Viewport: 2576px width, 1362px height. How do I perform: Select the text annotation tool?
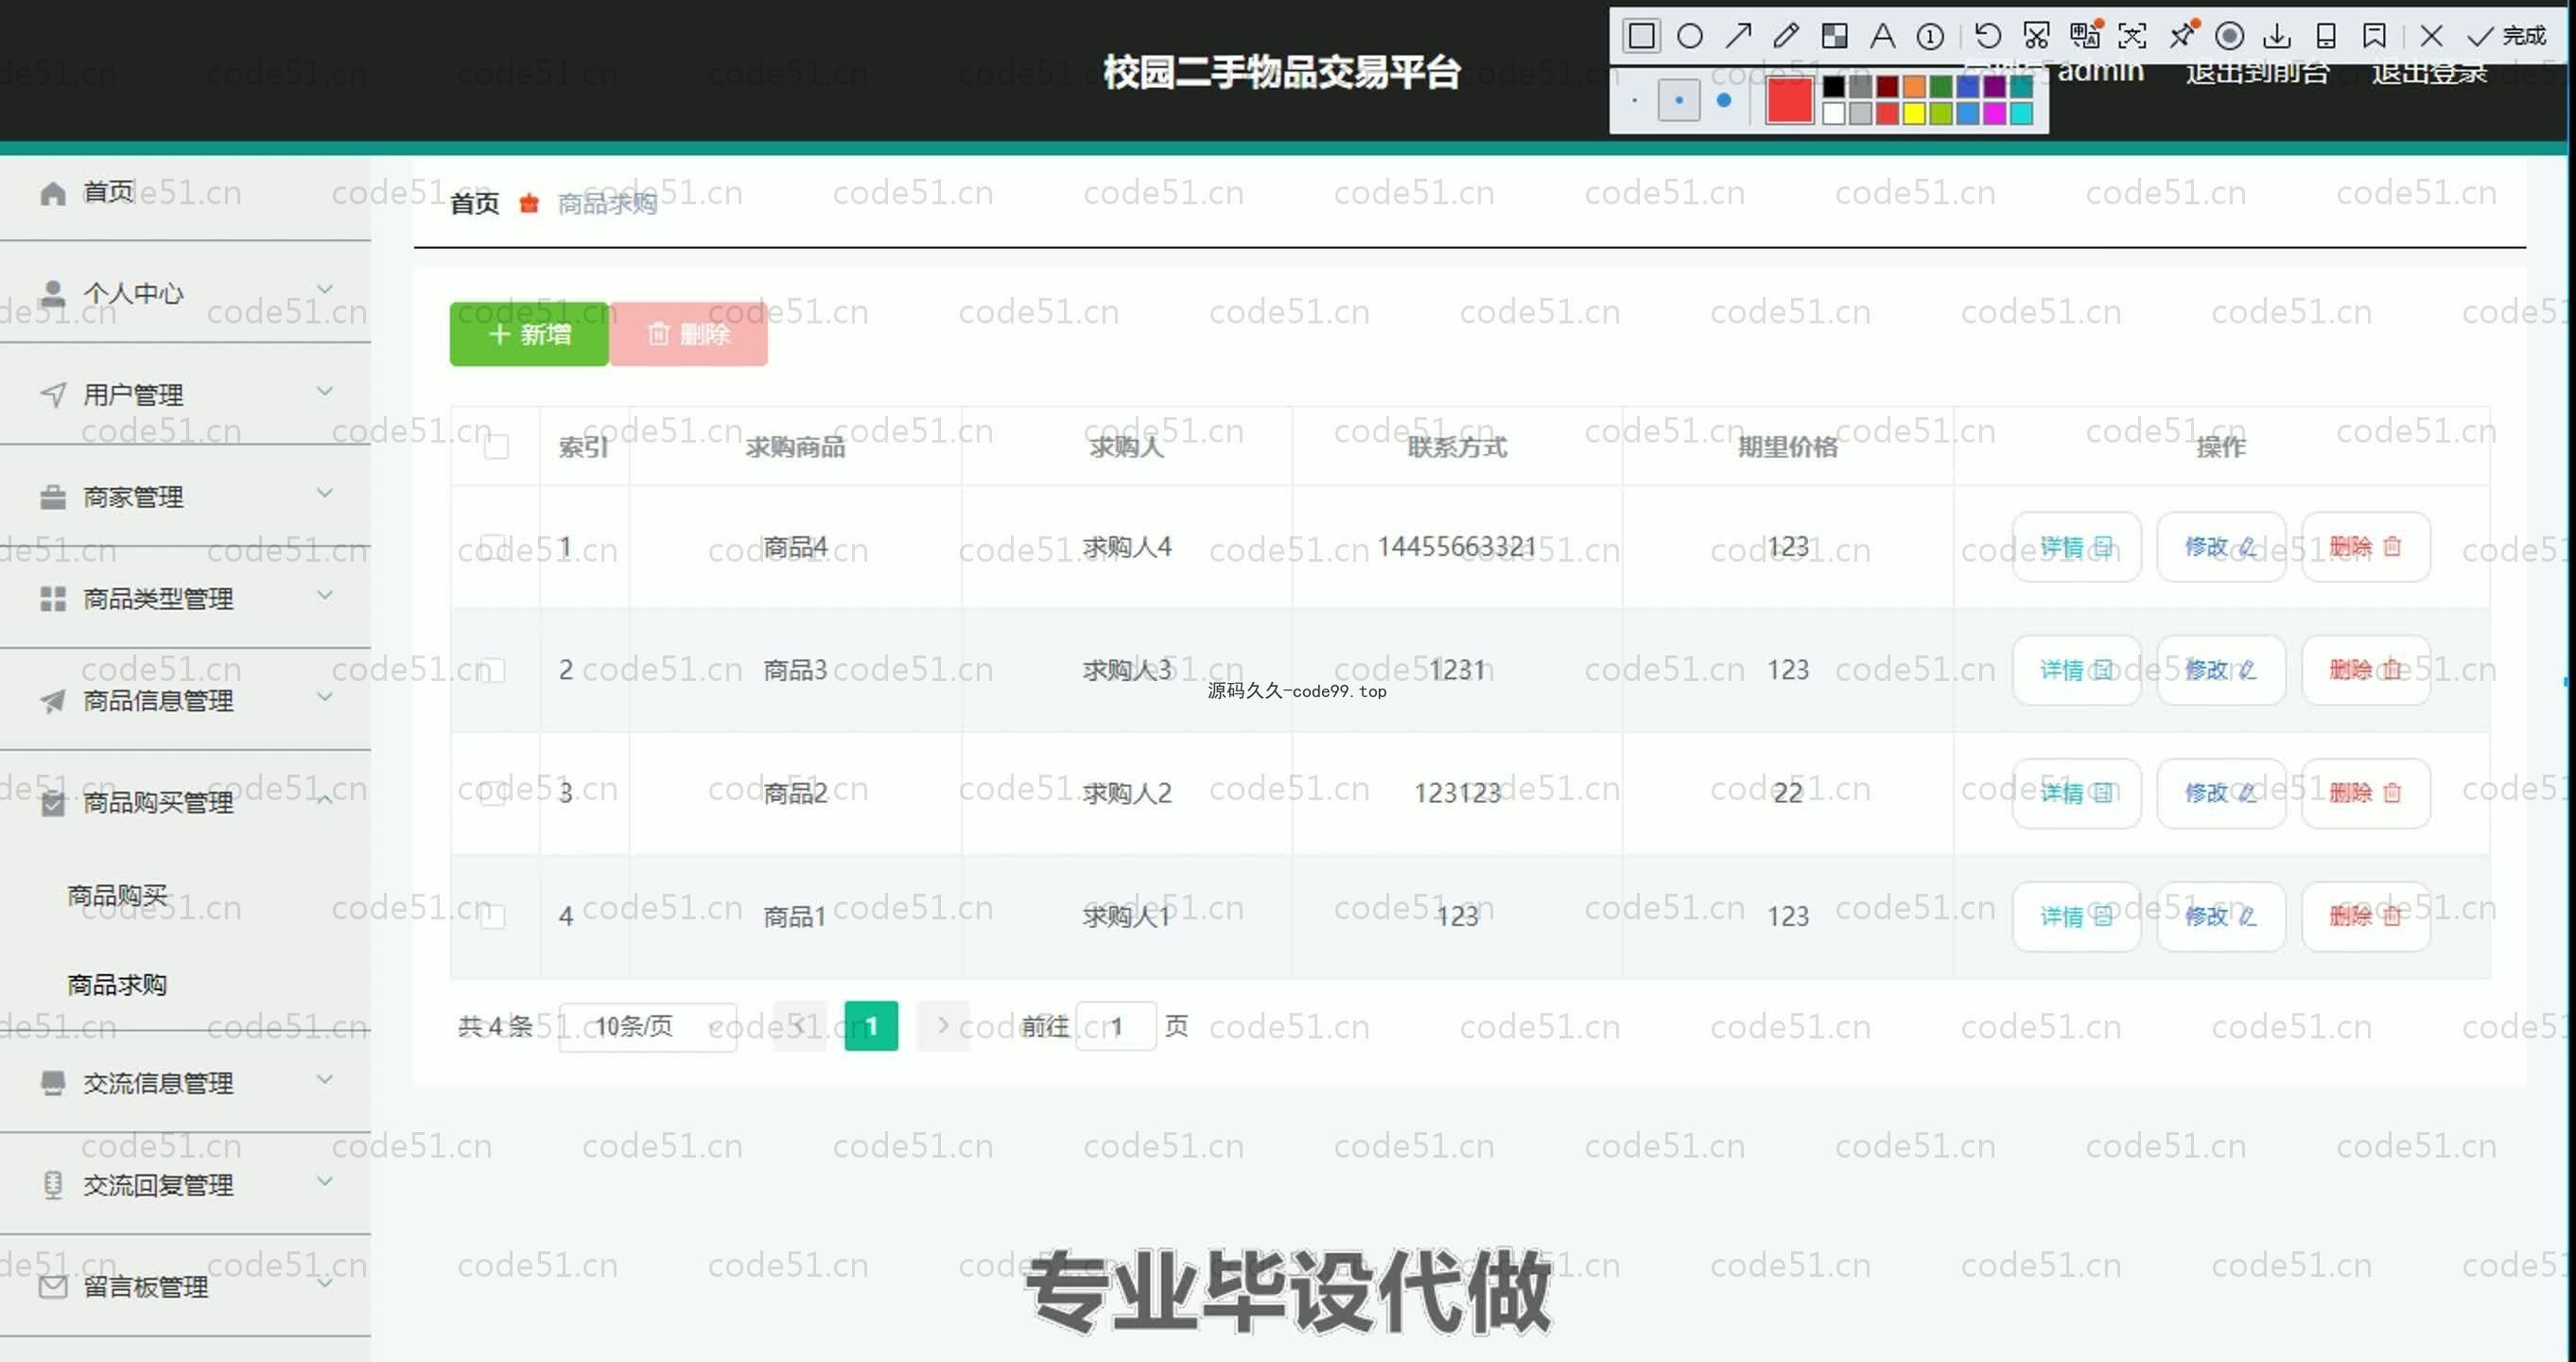1883,36
